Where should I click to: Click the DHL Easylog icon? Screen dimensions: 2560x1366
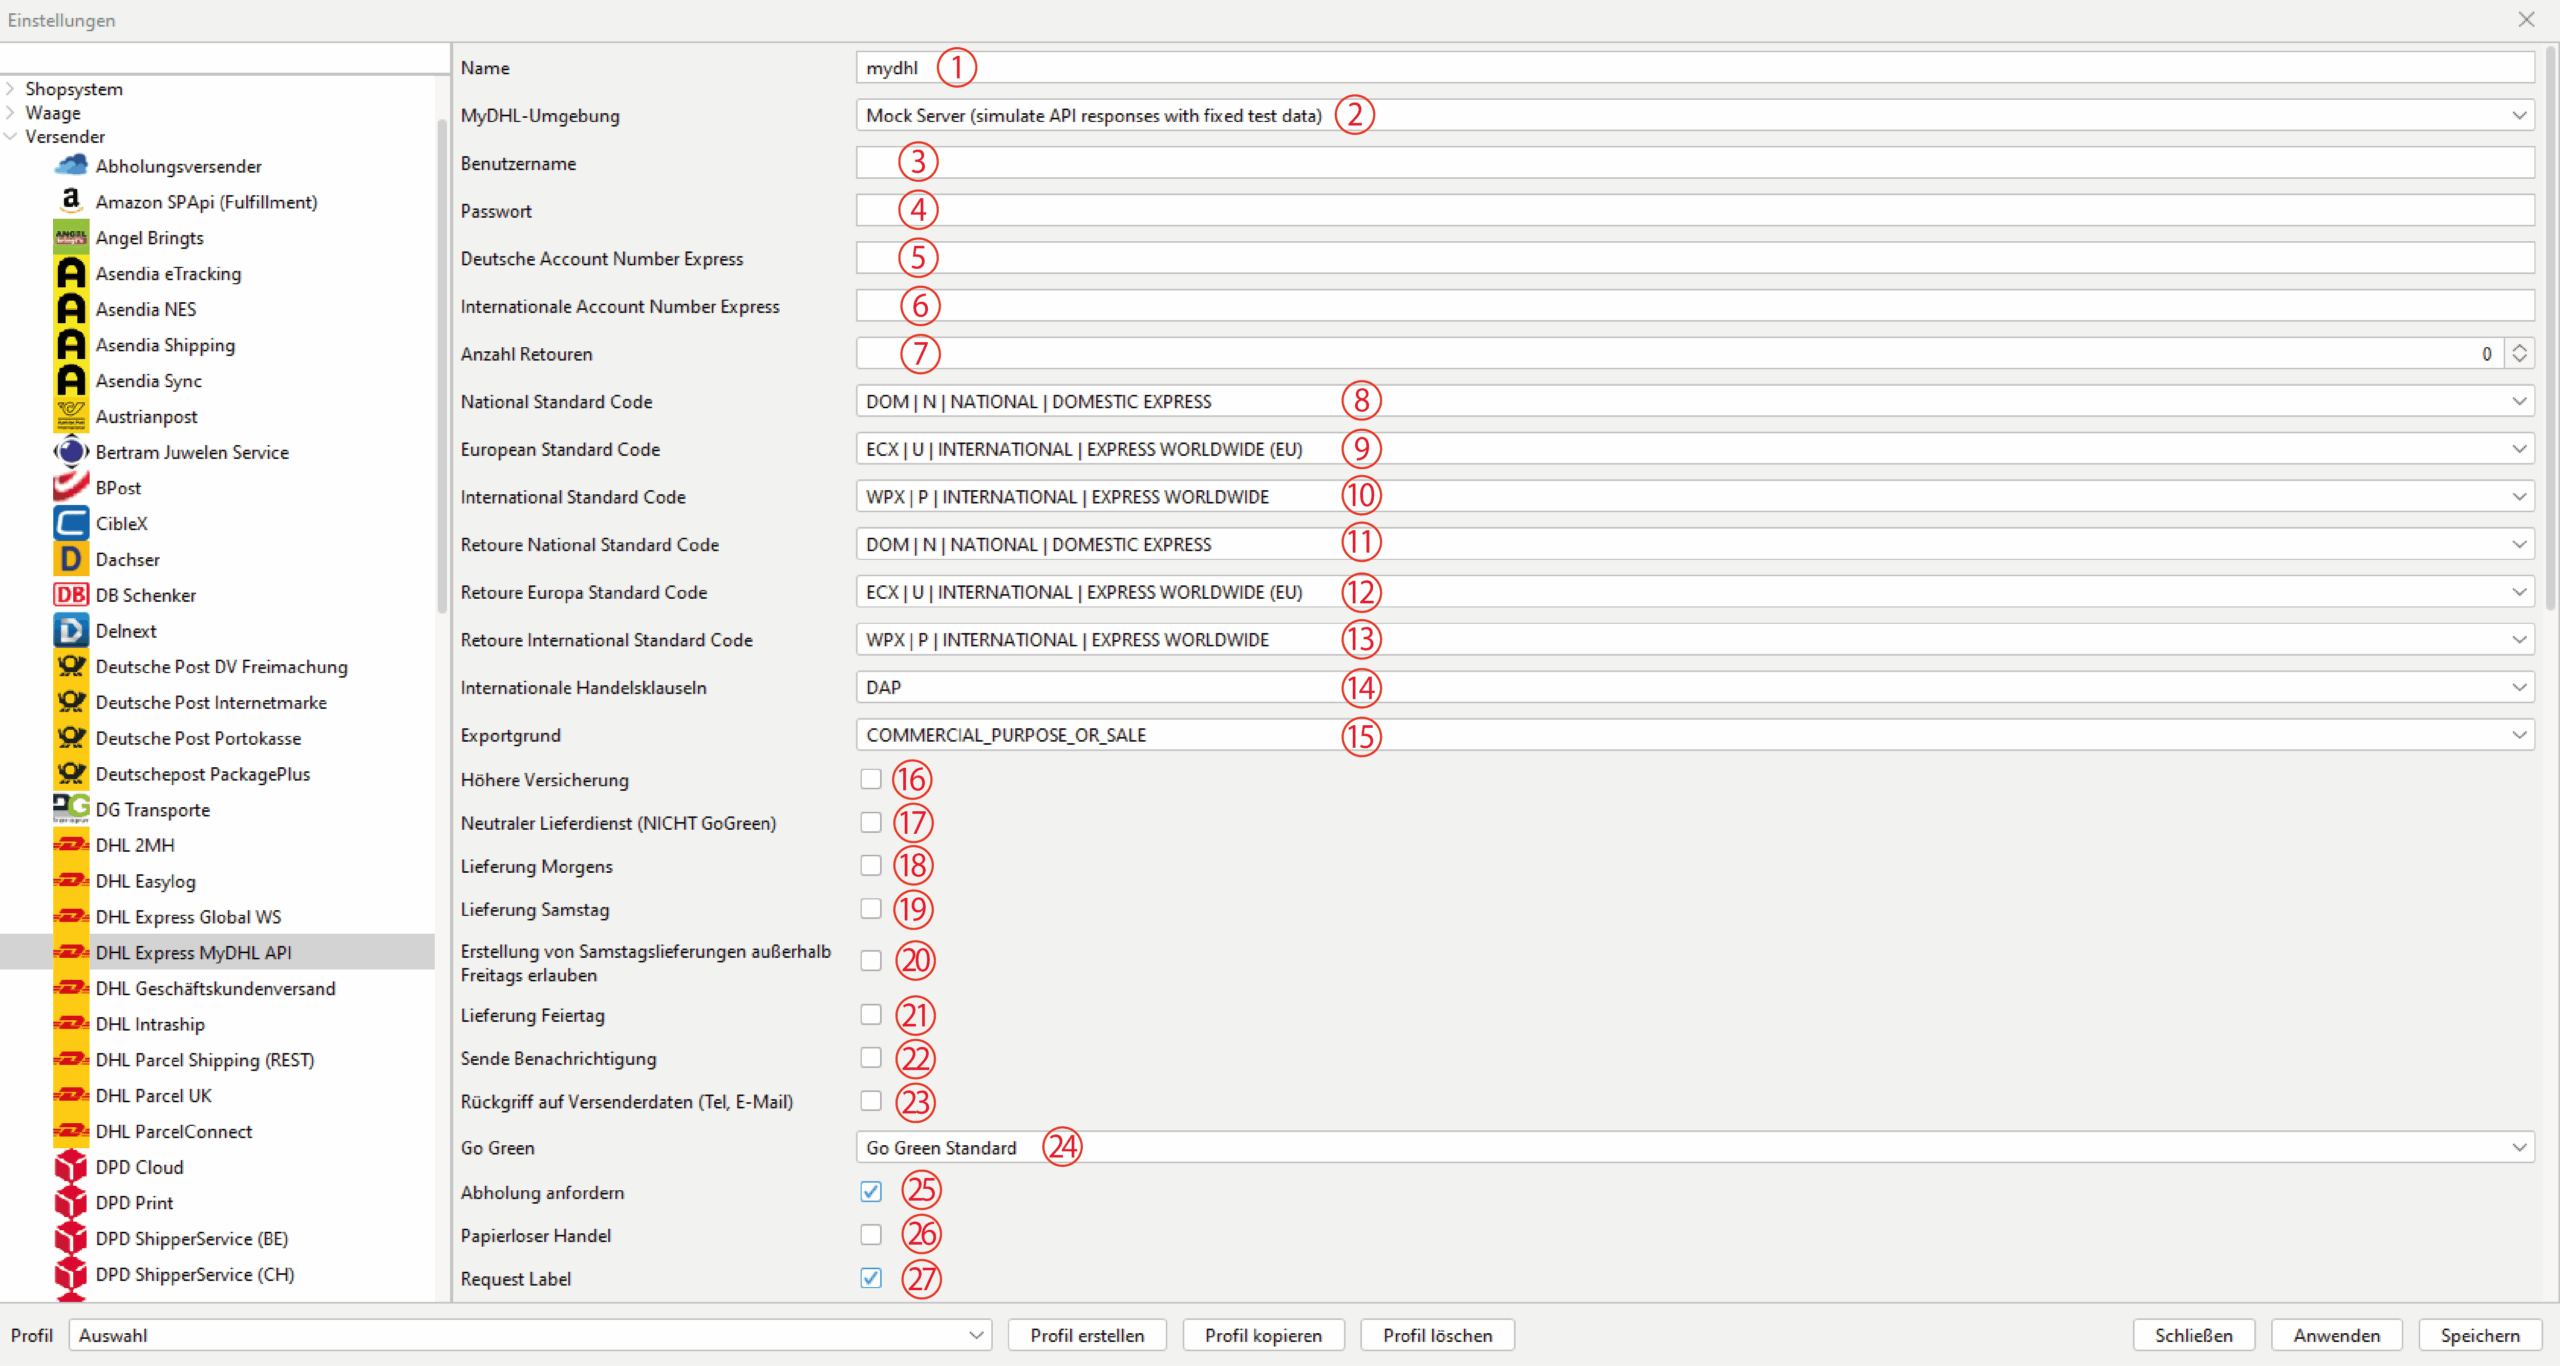tap(71, 881)
